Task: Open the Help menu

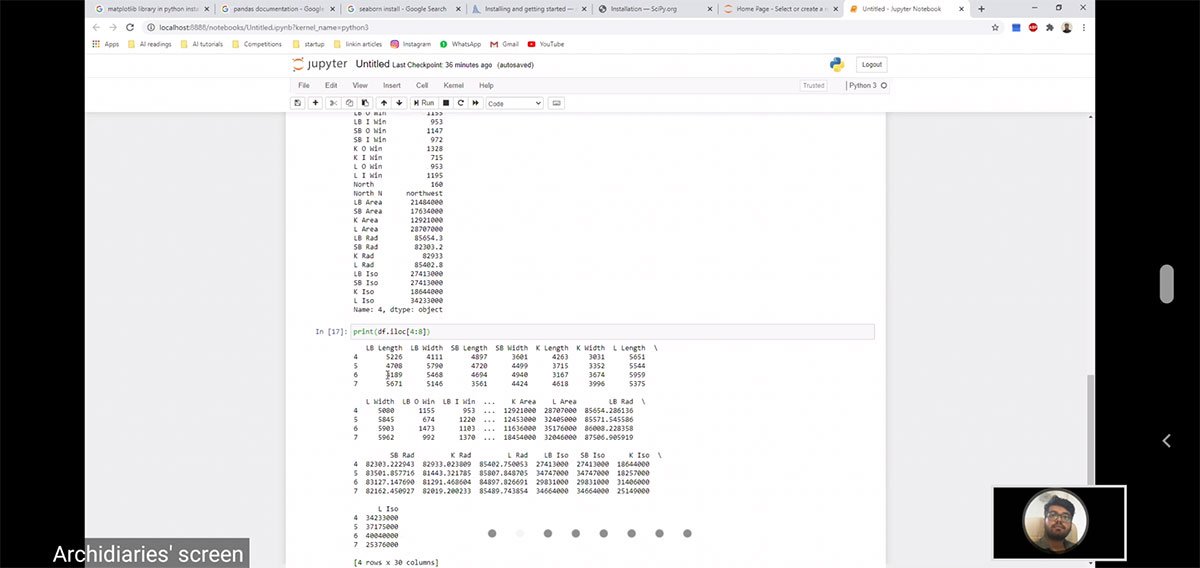Action: pos(486,86)
